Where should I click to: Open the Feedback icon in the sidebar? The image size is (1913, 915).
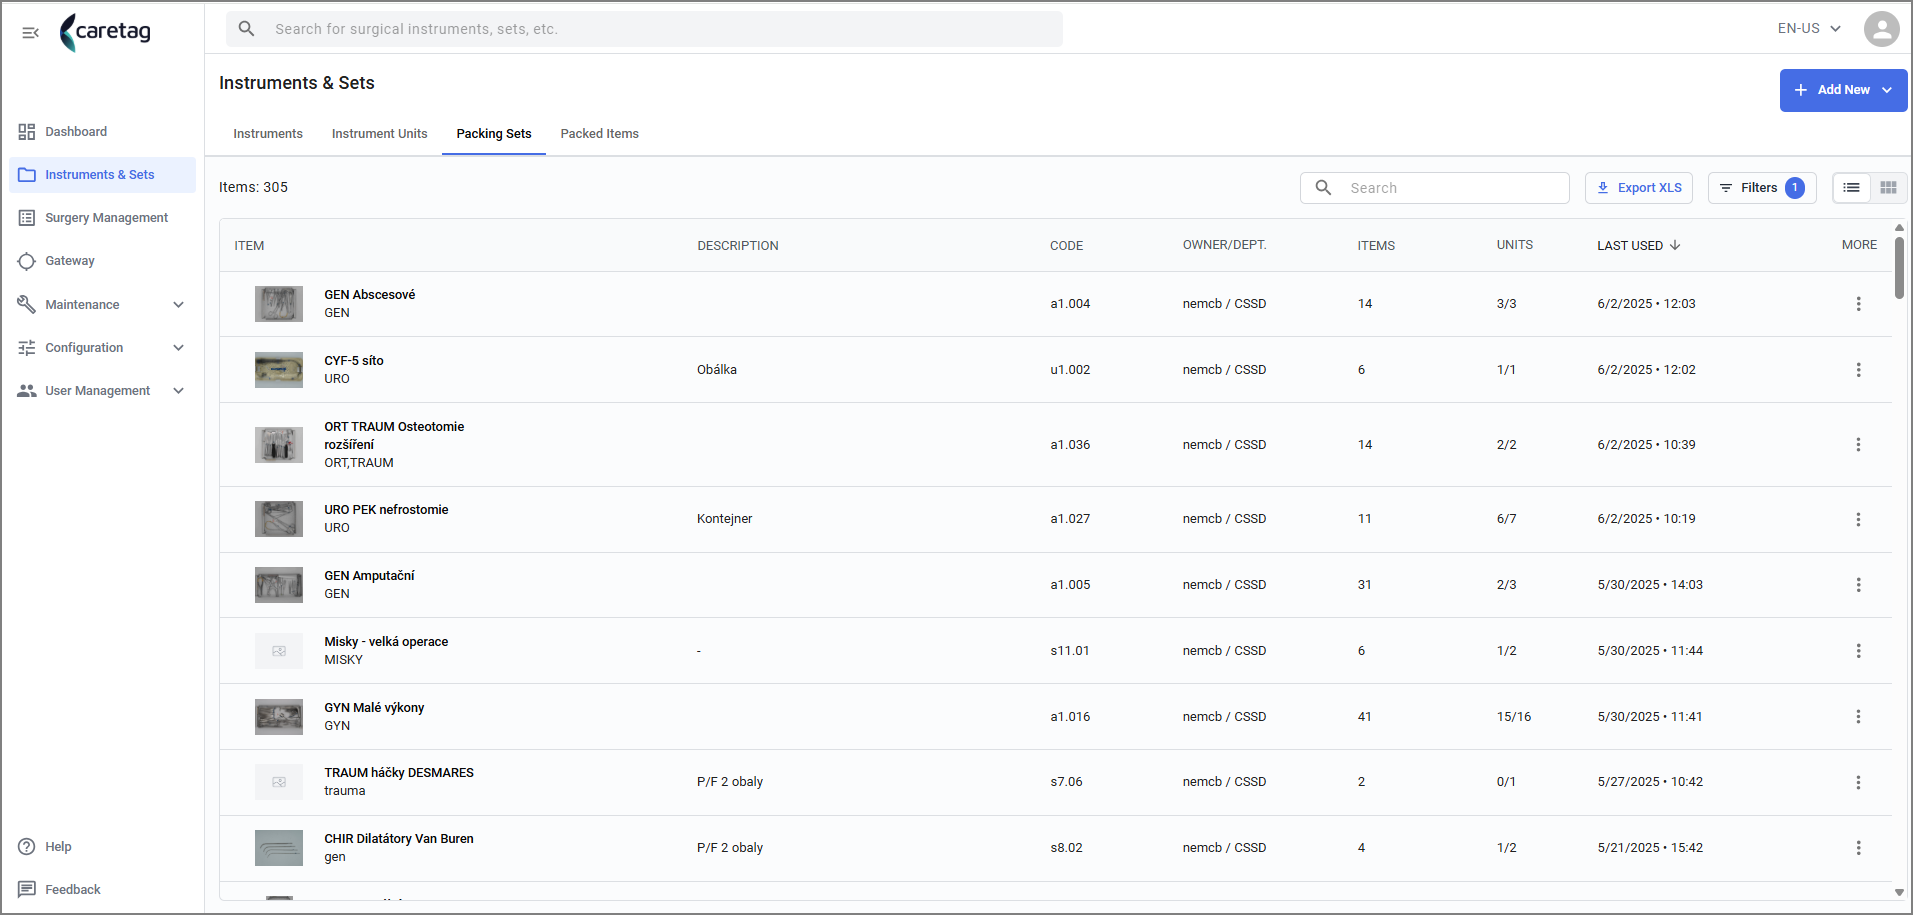tap(27, 890)
